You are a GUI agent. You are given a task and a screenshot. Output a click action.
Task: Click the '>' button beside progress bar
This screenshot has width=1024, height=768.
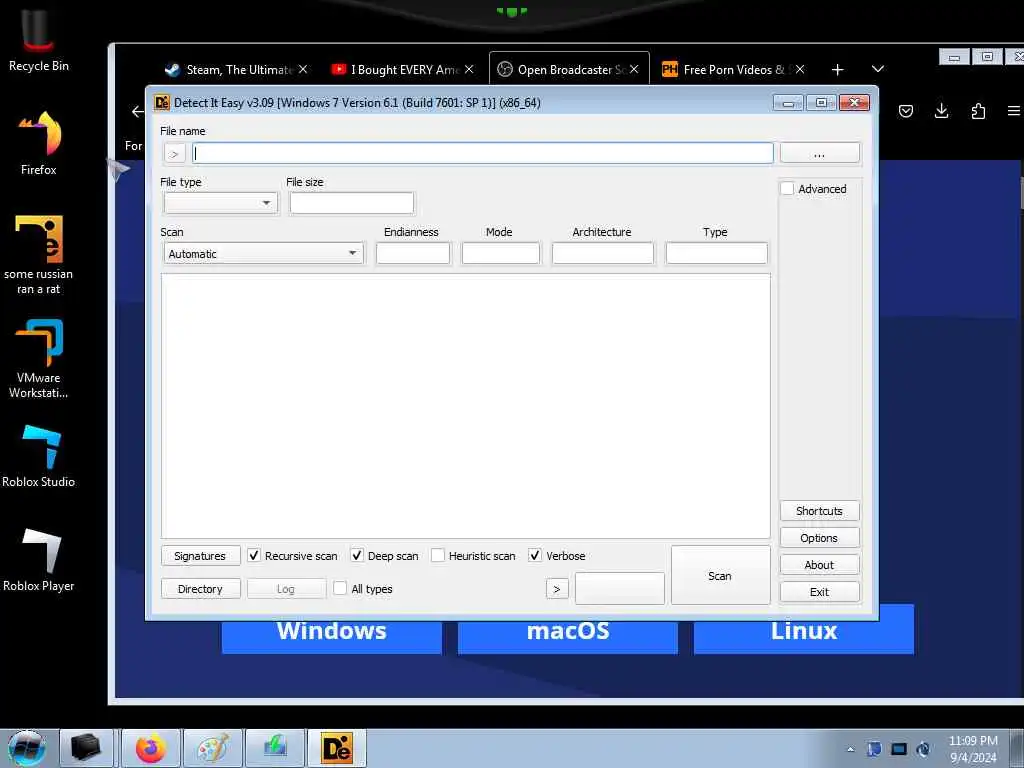click(557, 589)
